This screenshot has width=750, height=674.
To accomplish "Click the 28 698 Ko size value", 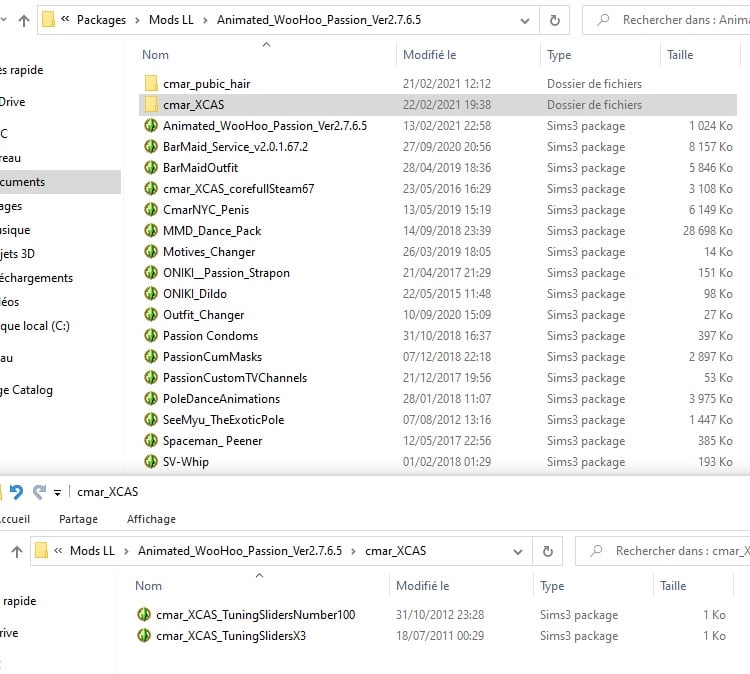I will click(707, 231).
